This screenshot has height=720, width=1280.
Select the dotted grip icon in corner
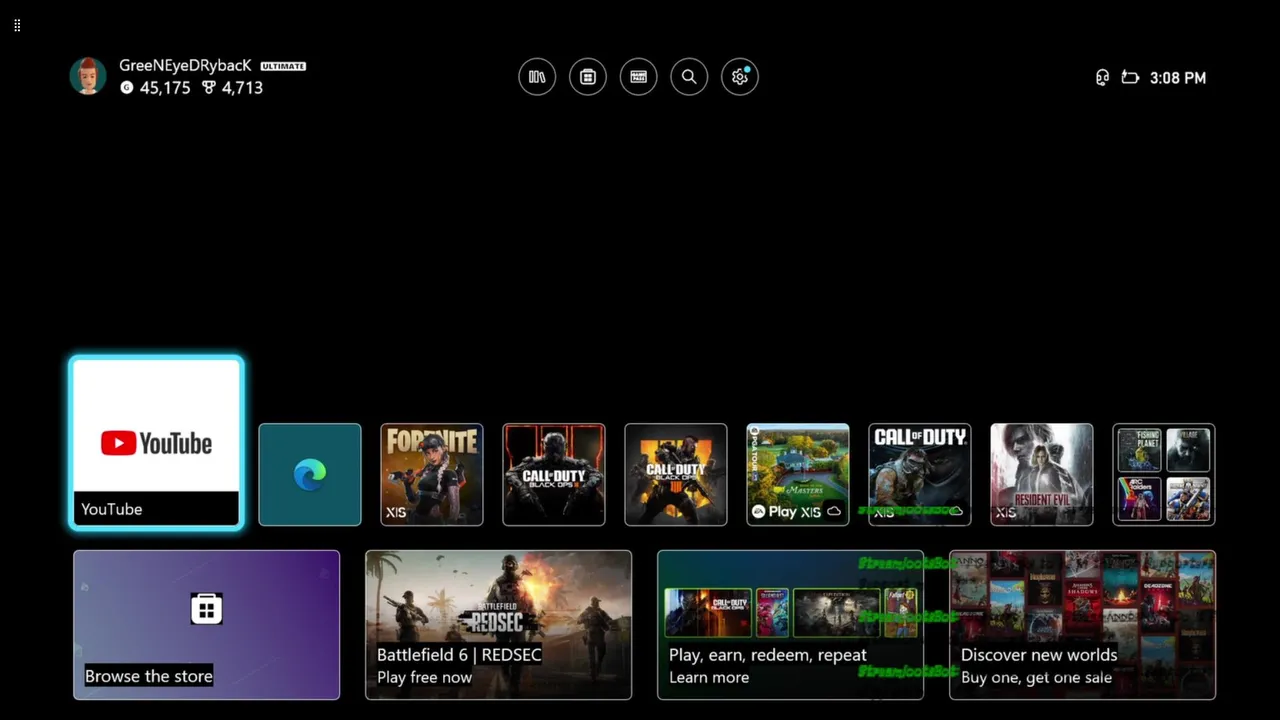(x=17, y=25)
